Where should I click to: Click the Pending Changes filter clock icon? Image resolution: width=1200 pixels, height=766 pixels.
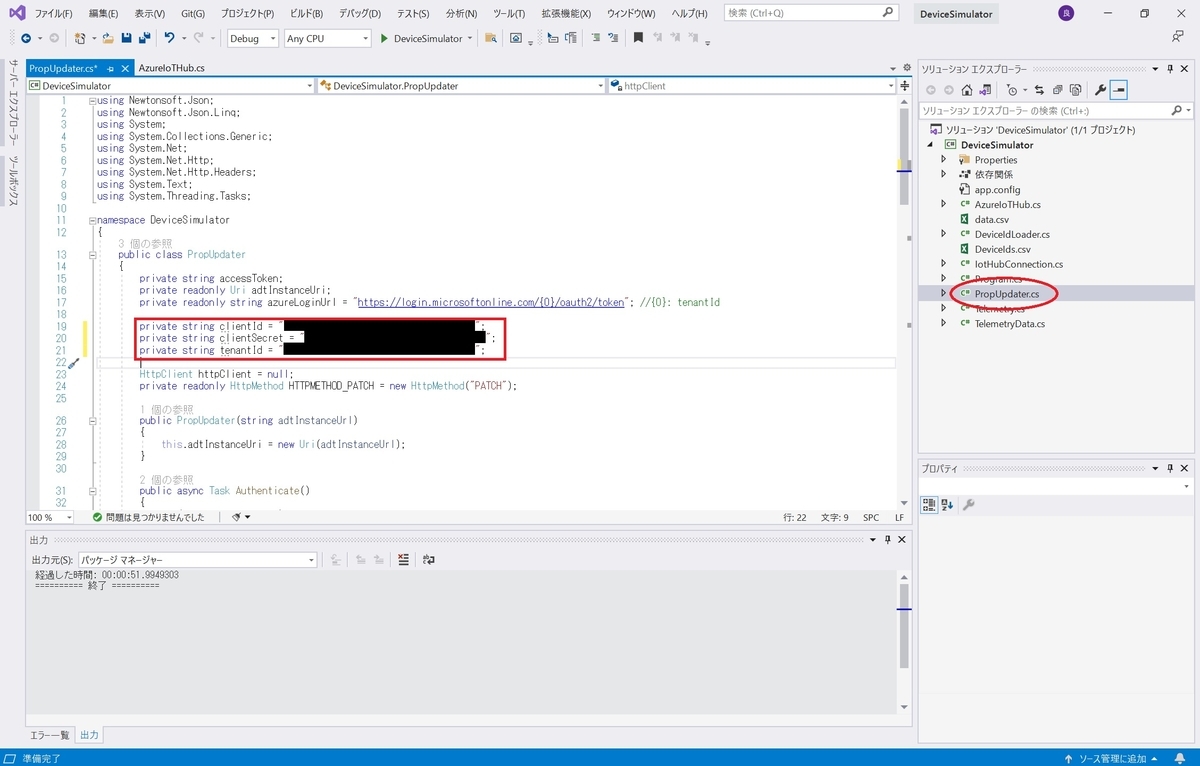click(x=1012, y=90)
